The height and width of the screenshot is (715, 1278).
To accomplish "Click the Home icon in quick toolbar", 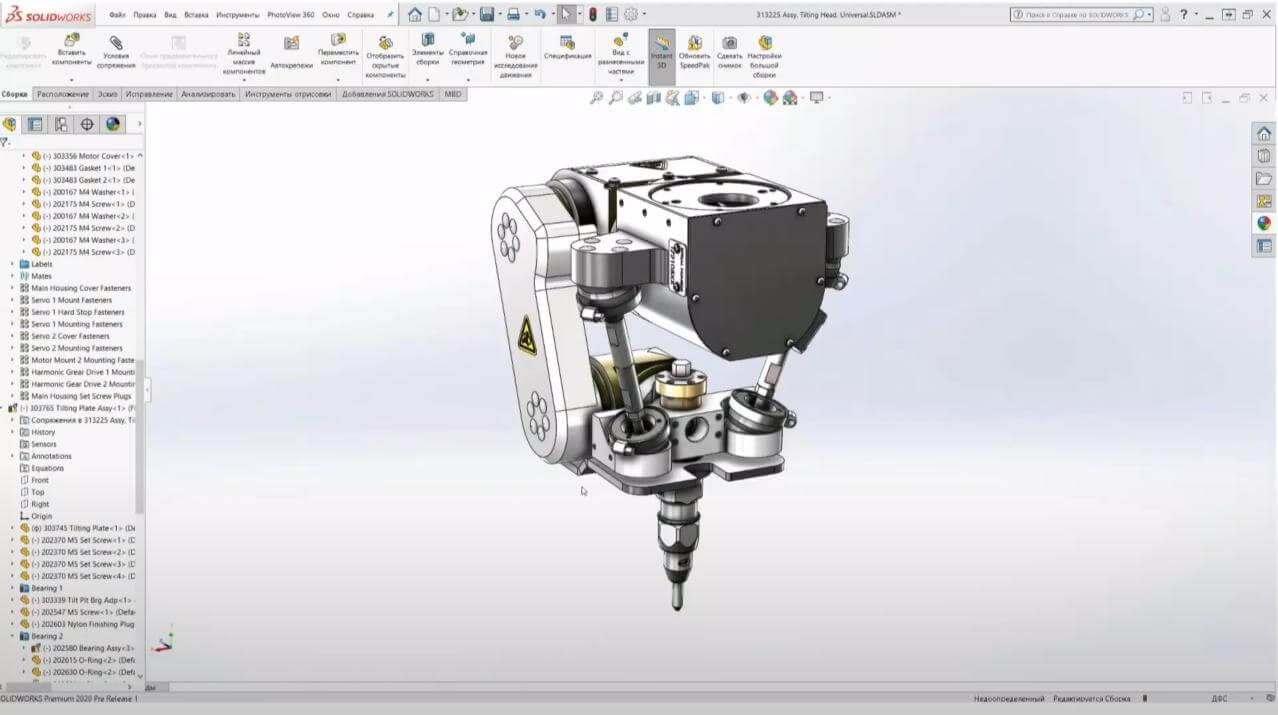I will (x=414, y=14).
